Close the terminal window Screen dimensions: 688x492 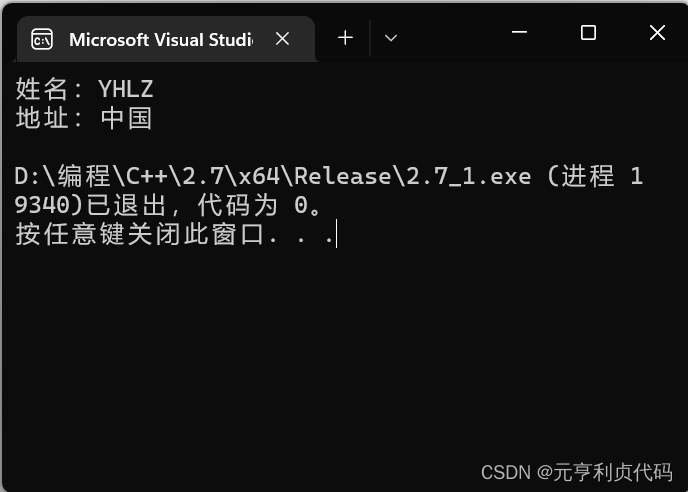[x=657, y=32]
